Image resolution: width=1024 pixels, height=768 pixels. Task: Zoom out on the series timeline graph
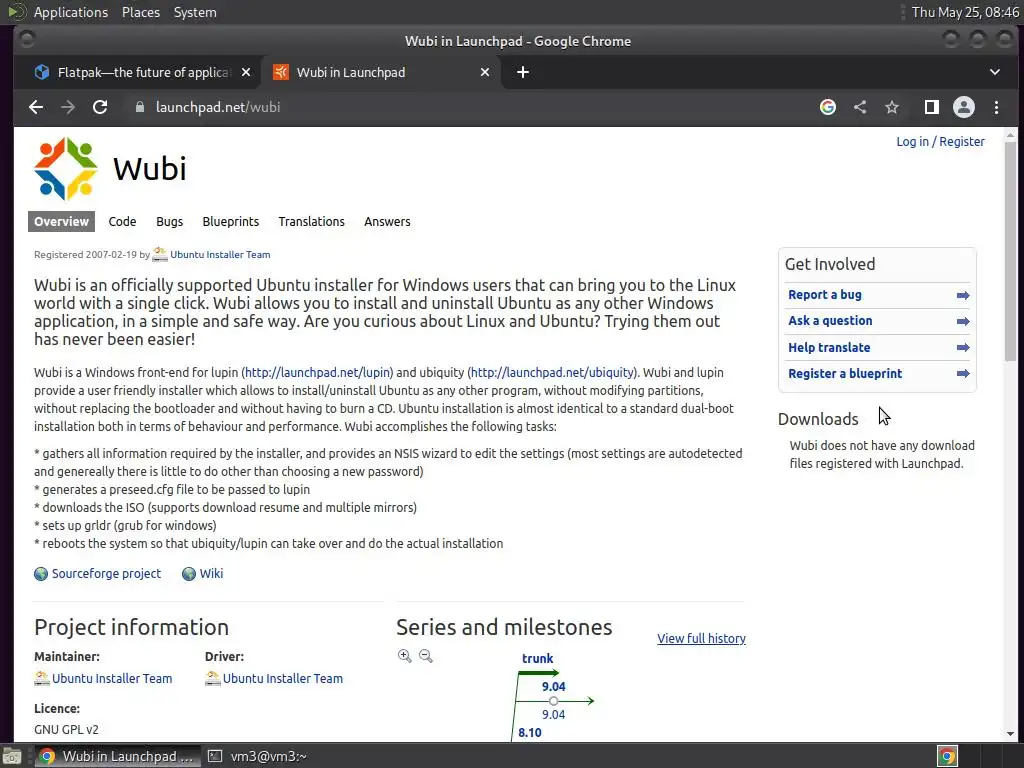426,656
